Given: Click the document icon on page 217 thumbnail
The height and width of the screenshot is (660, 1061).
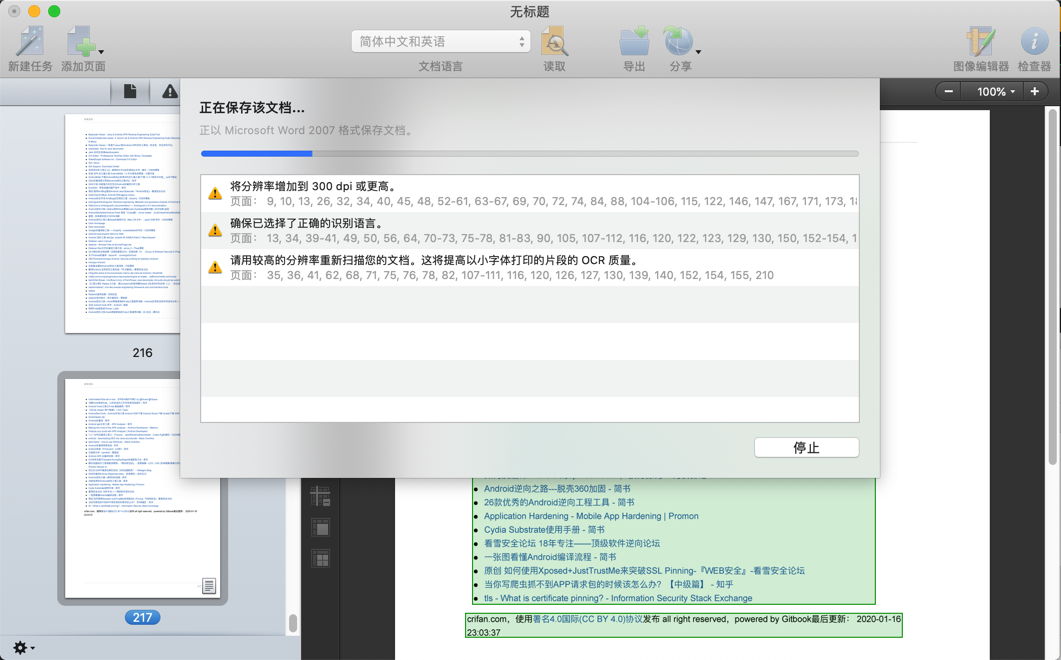Looking at the screenshot, I should tap(209, 586).
